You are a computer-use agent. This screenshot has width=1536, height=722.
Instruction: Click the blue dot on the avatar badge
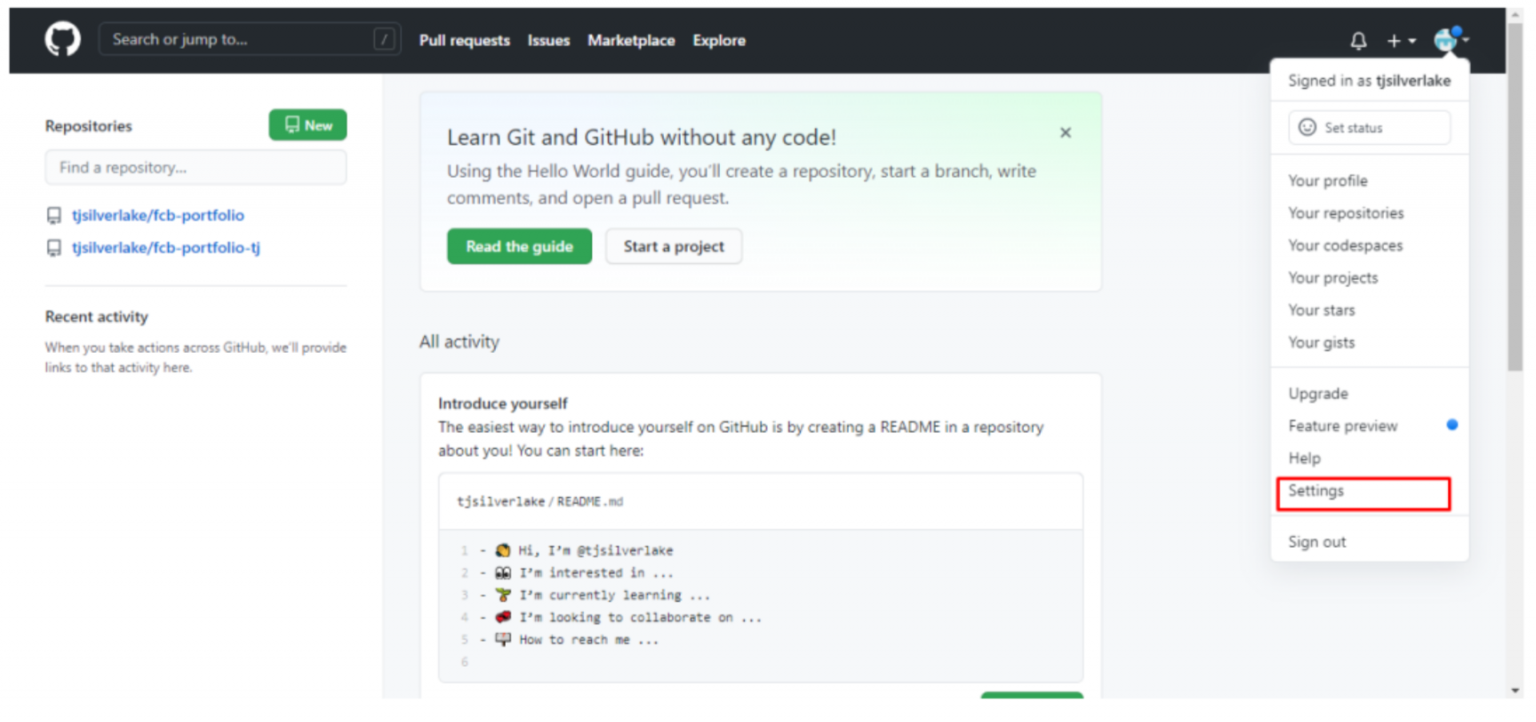(1456, 30)
